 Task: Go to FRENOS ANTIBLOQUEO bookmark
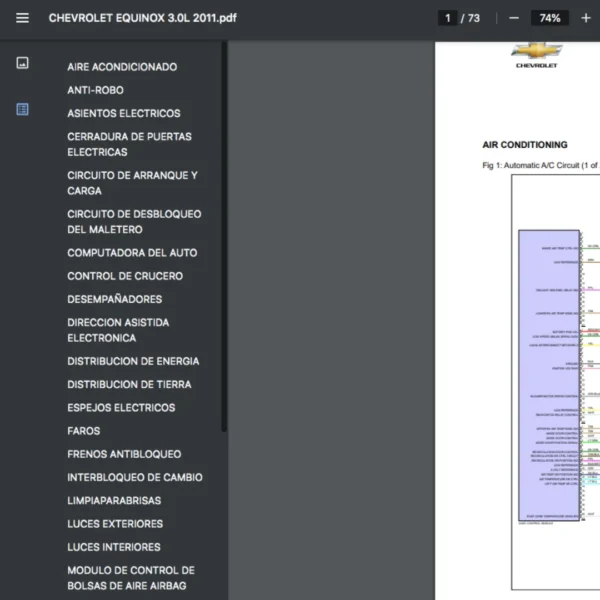pyautogui.click(x=124, y=454)
